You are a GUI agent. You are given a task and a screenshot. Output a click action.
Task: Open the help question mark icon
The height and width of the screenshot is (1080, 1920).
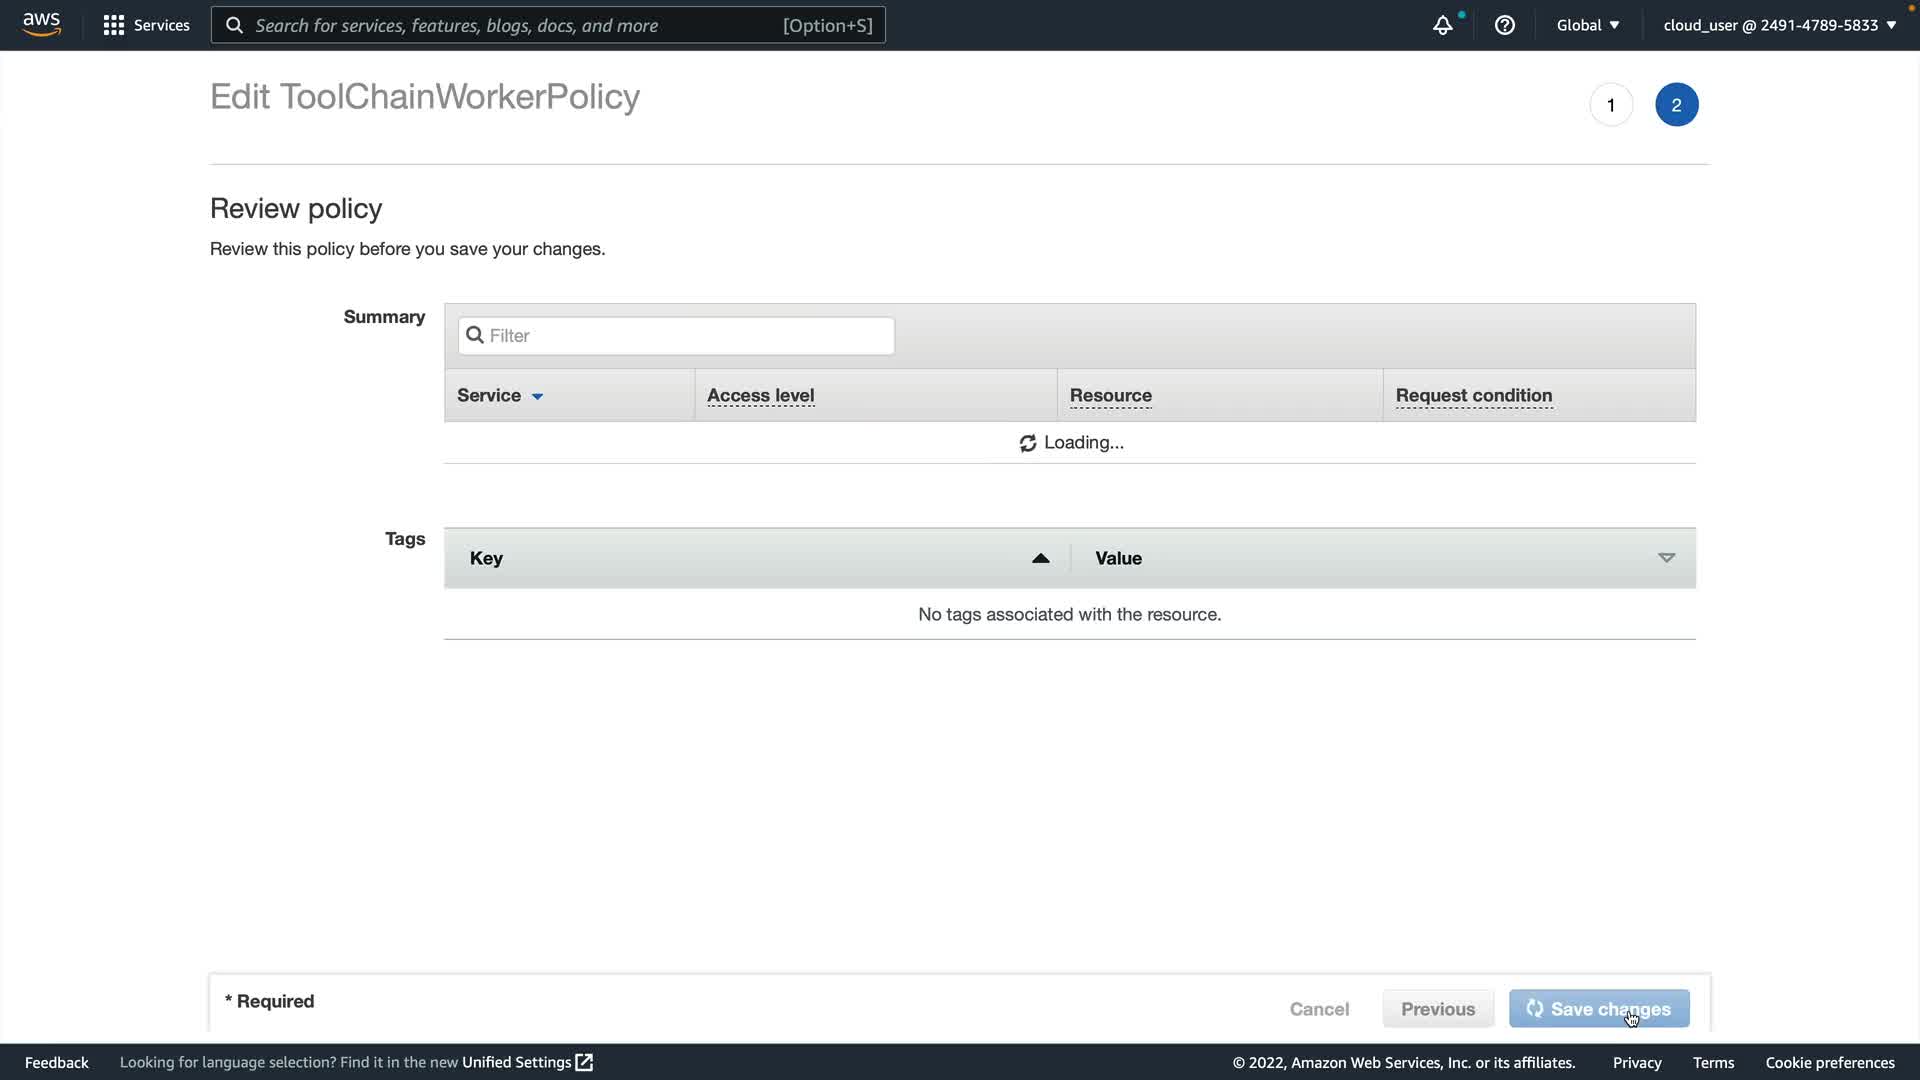1504,25
